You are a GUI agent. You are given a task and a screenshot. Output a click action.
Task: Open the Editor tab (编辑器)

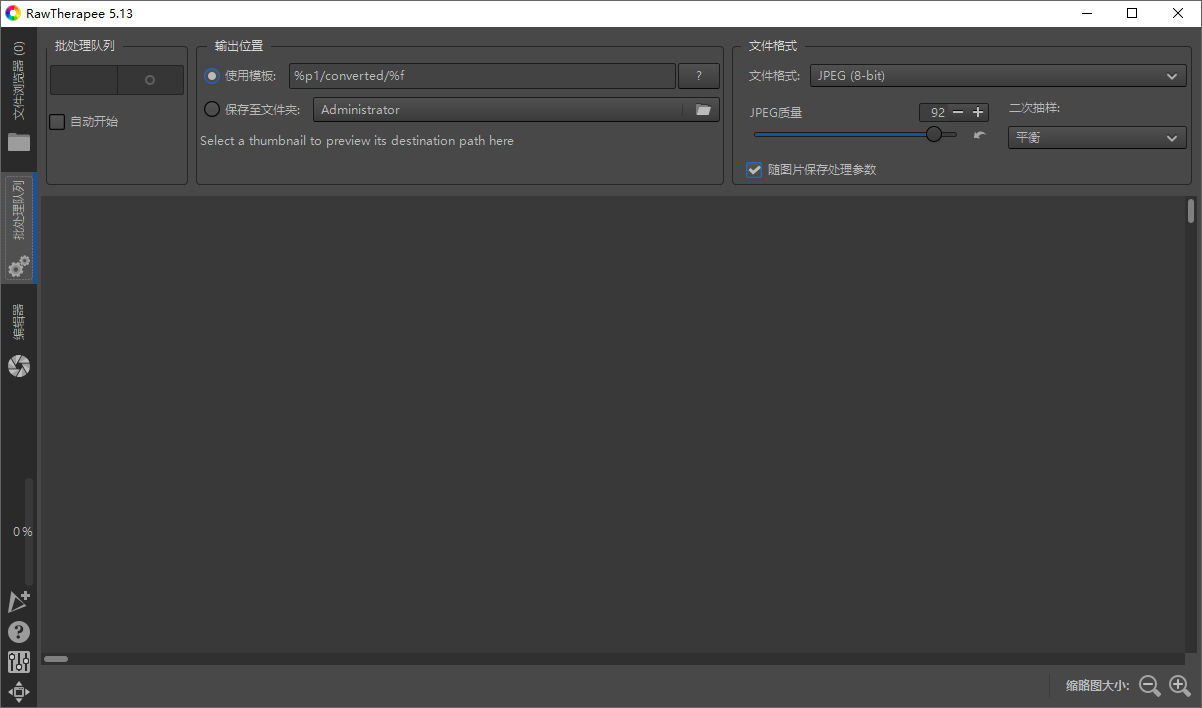[x=19, y=341]
